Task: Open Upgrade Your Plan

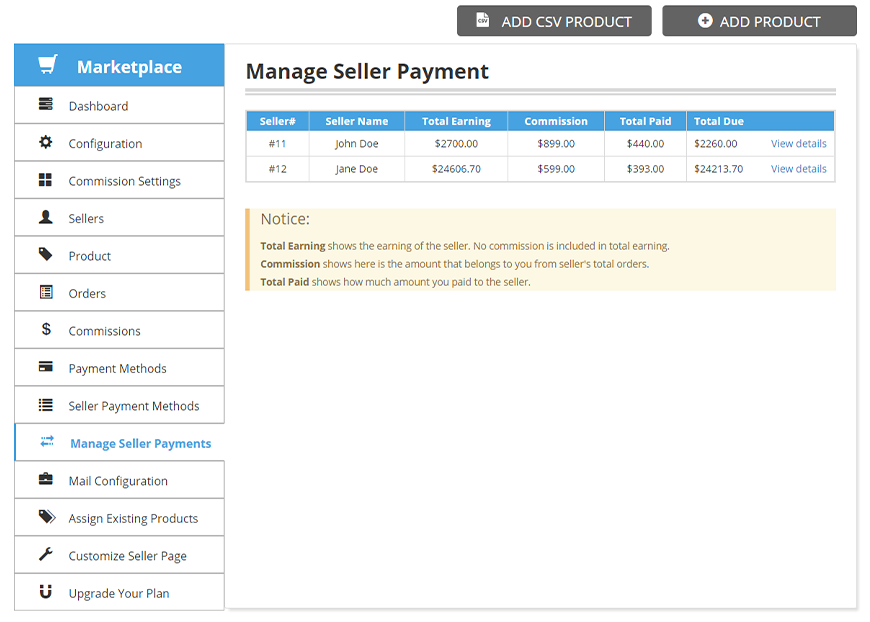Action: [119, 593]
